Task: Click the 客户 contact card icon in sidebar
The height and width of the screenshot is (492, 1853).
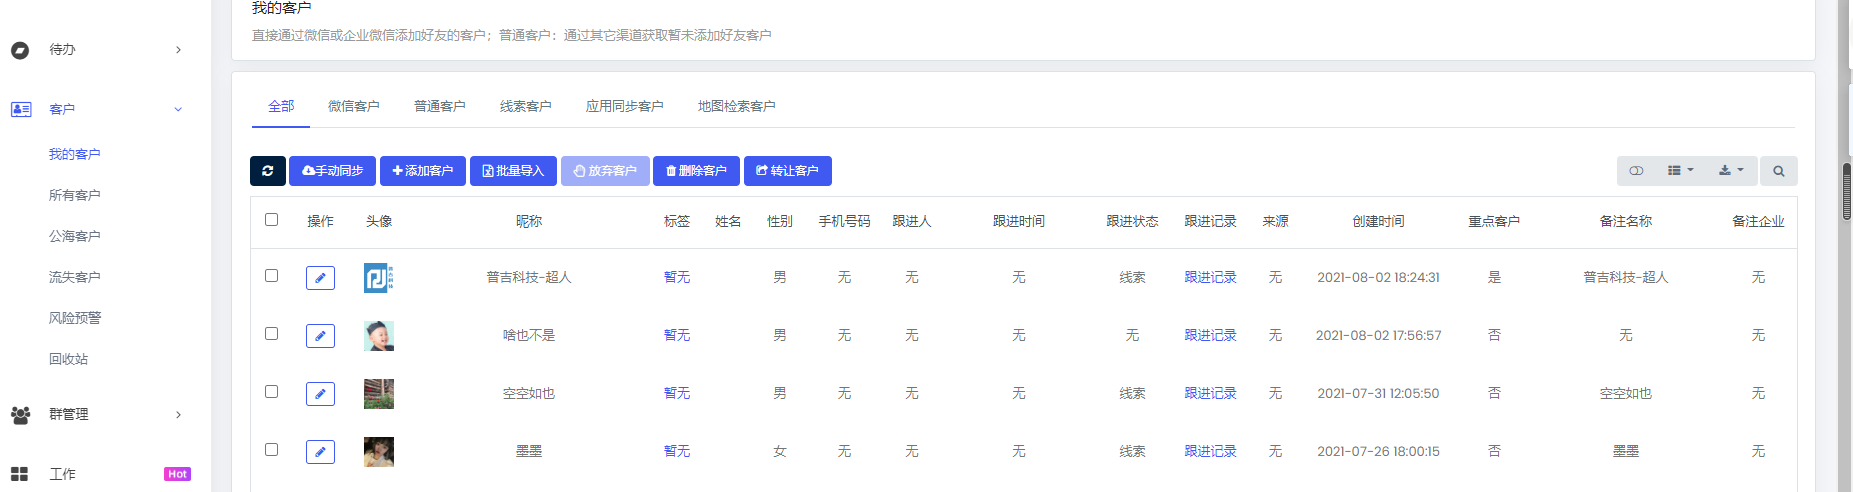Action: (x=21, y=110)
